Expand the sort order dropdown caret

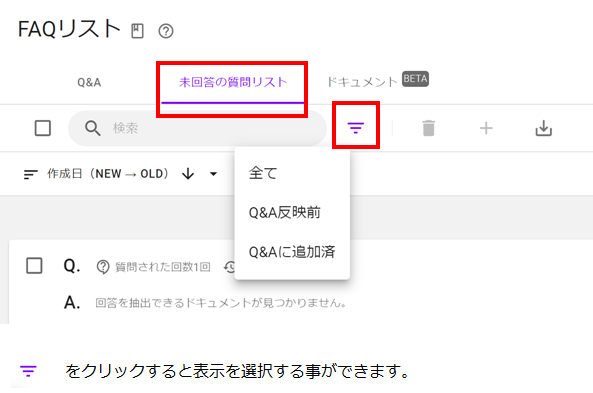213,174
